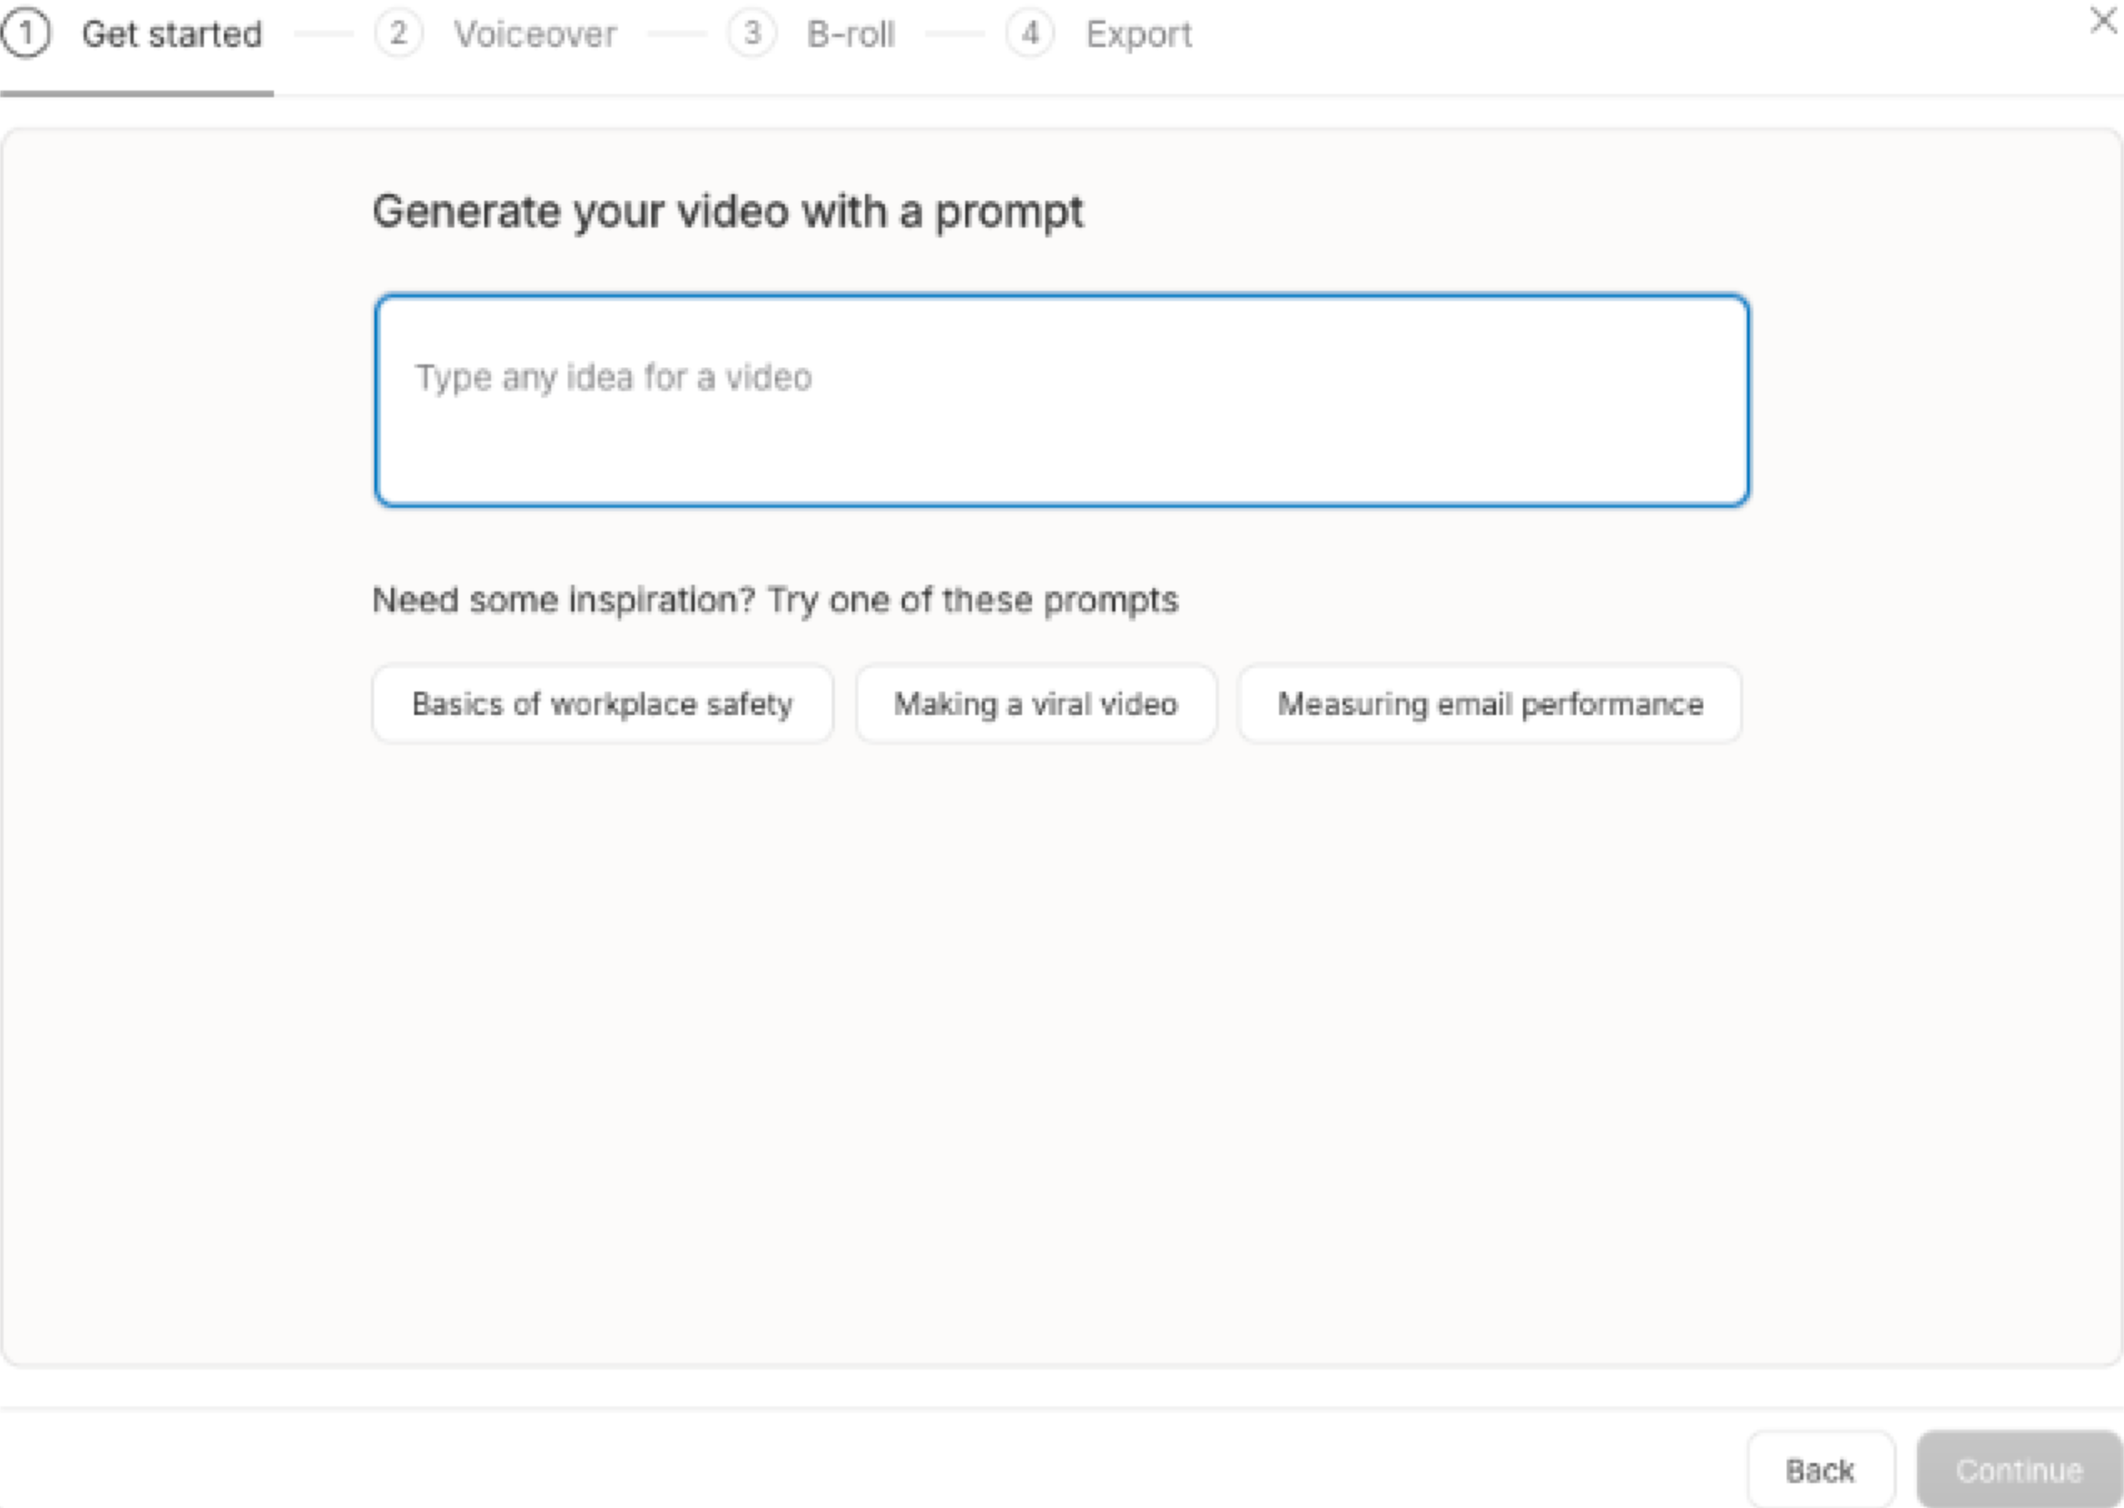Click the Generate your video with a prompt heading
Viewport: 2124px width, 1508px height.
tap(728, 211)
